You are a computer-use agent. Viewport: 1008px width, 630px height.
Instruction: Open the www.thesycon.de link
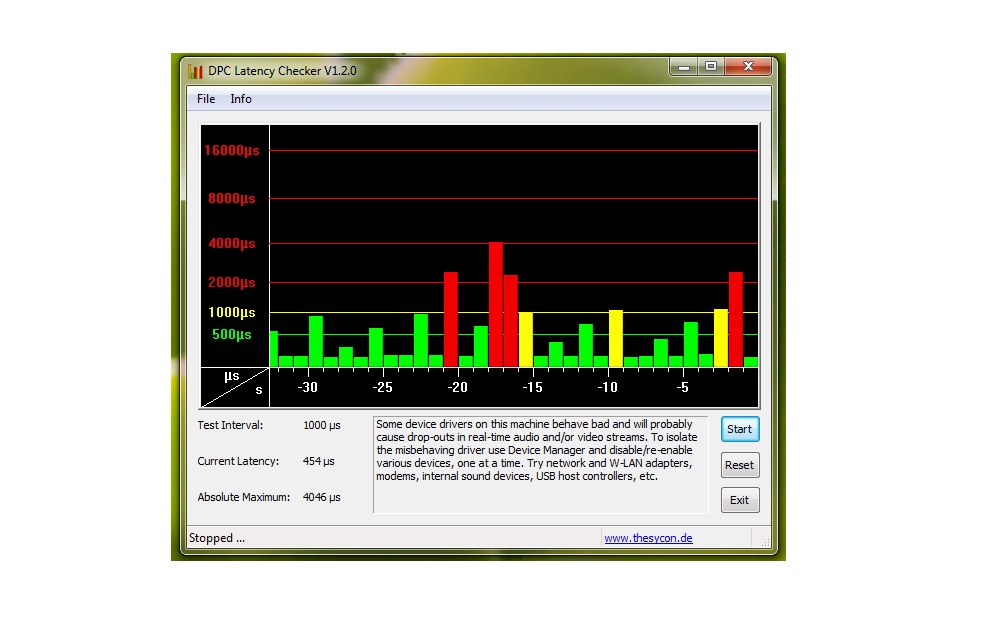pyautogui.click(x=648, y=538)
